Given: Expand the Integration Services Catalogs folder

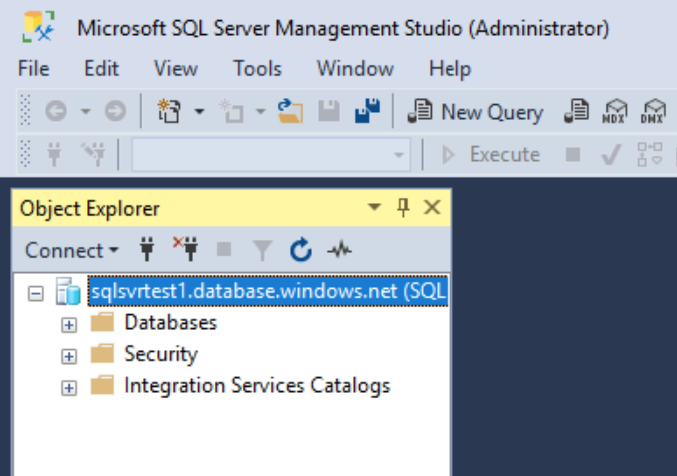Looking at the screenshot, I should tap(69, 388).
